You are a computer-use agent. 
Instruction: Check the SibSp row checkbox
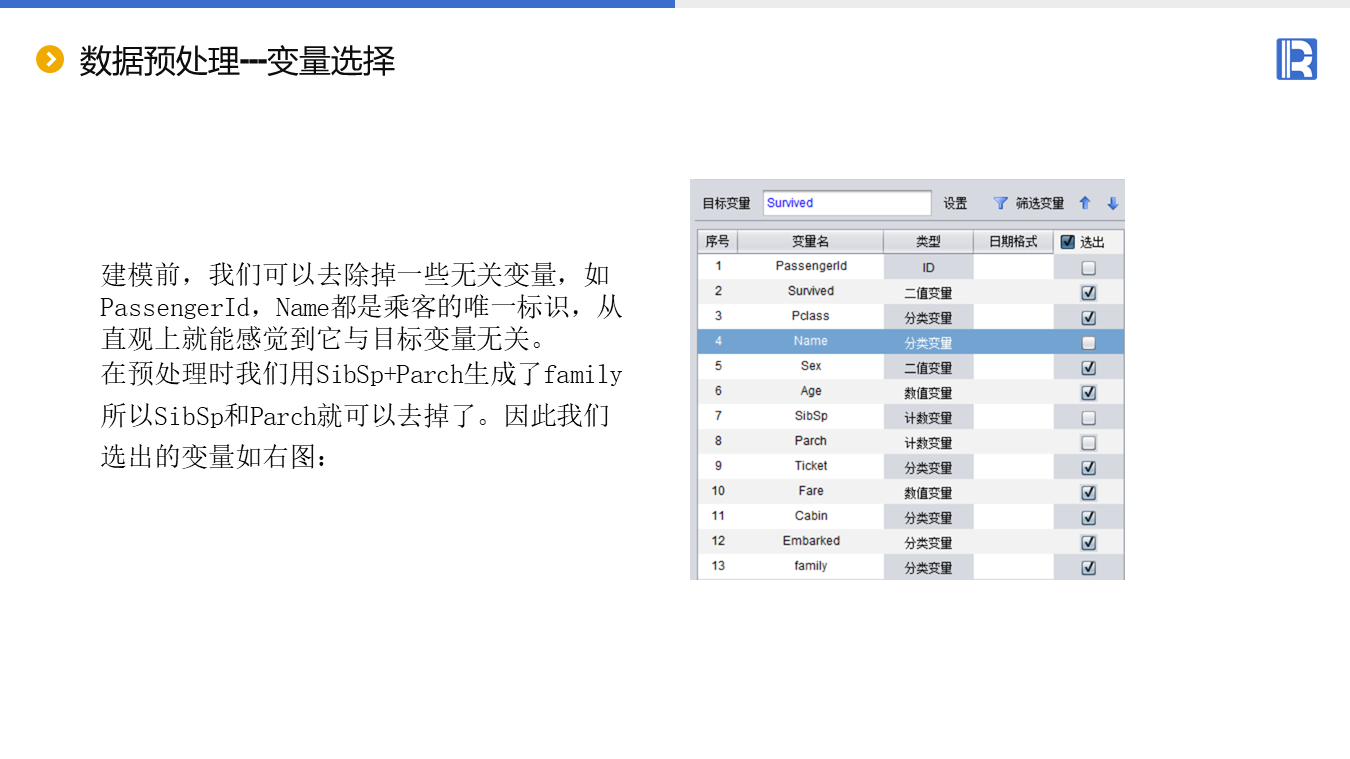[1089, 418]
